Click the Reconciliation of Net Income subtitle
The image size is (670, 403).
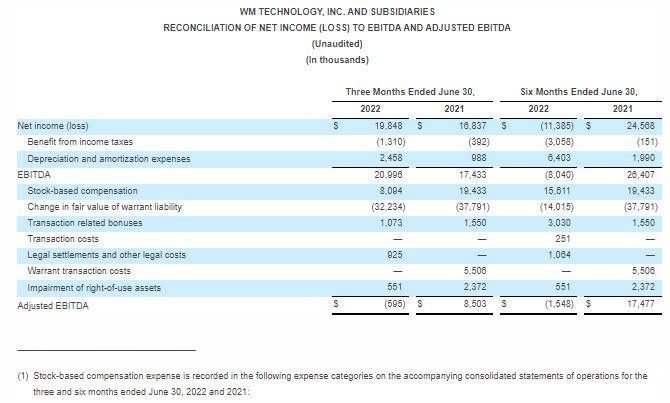tap(337, 27)
